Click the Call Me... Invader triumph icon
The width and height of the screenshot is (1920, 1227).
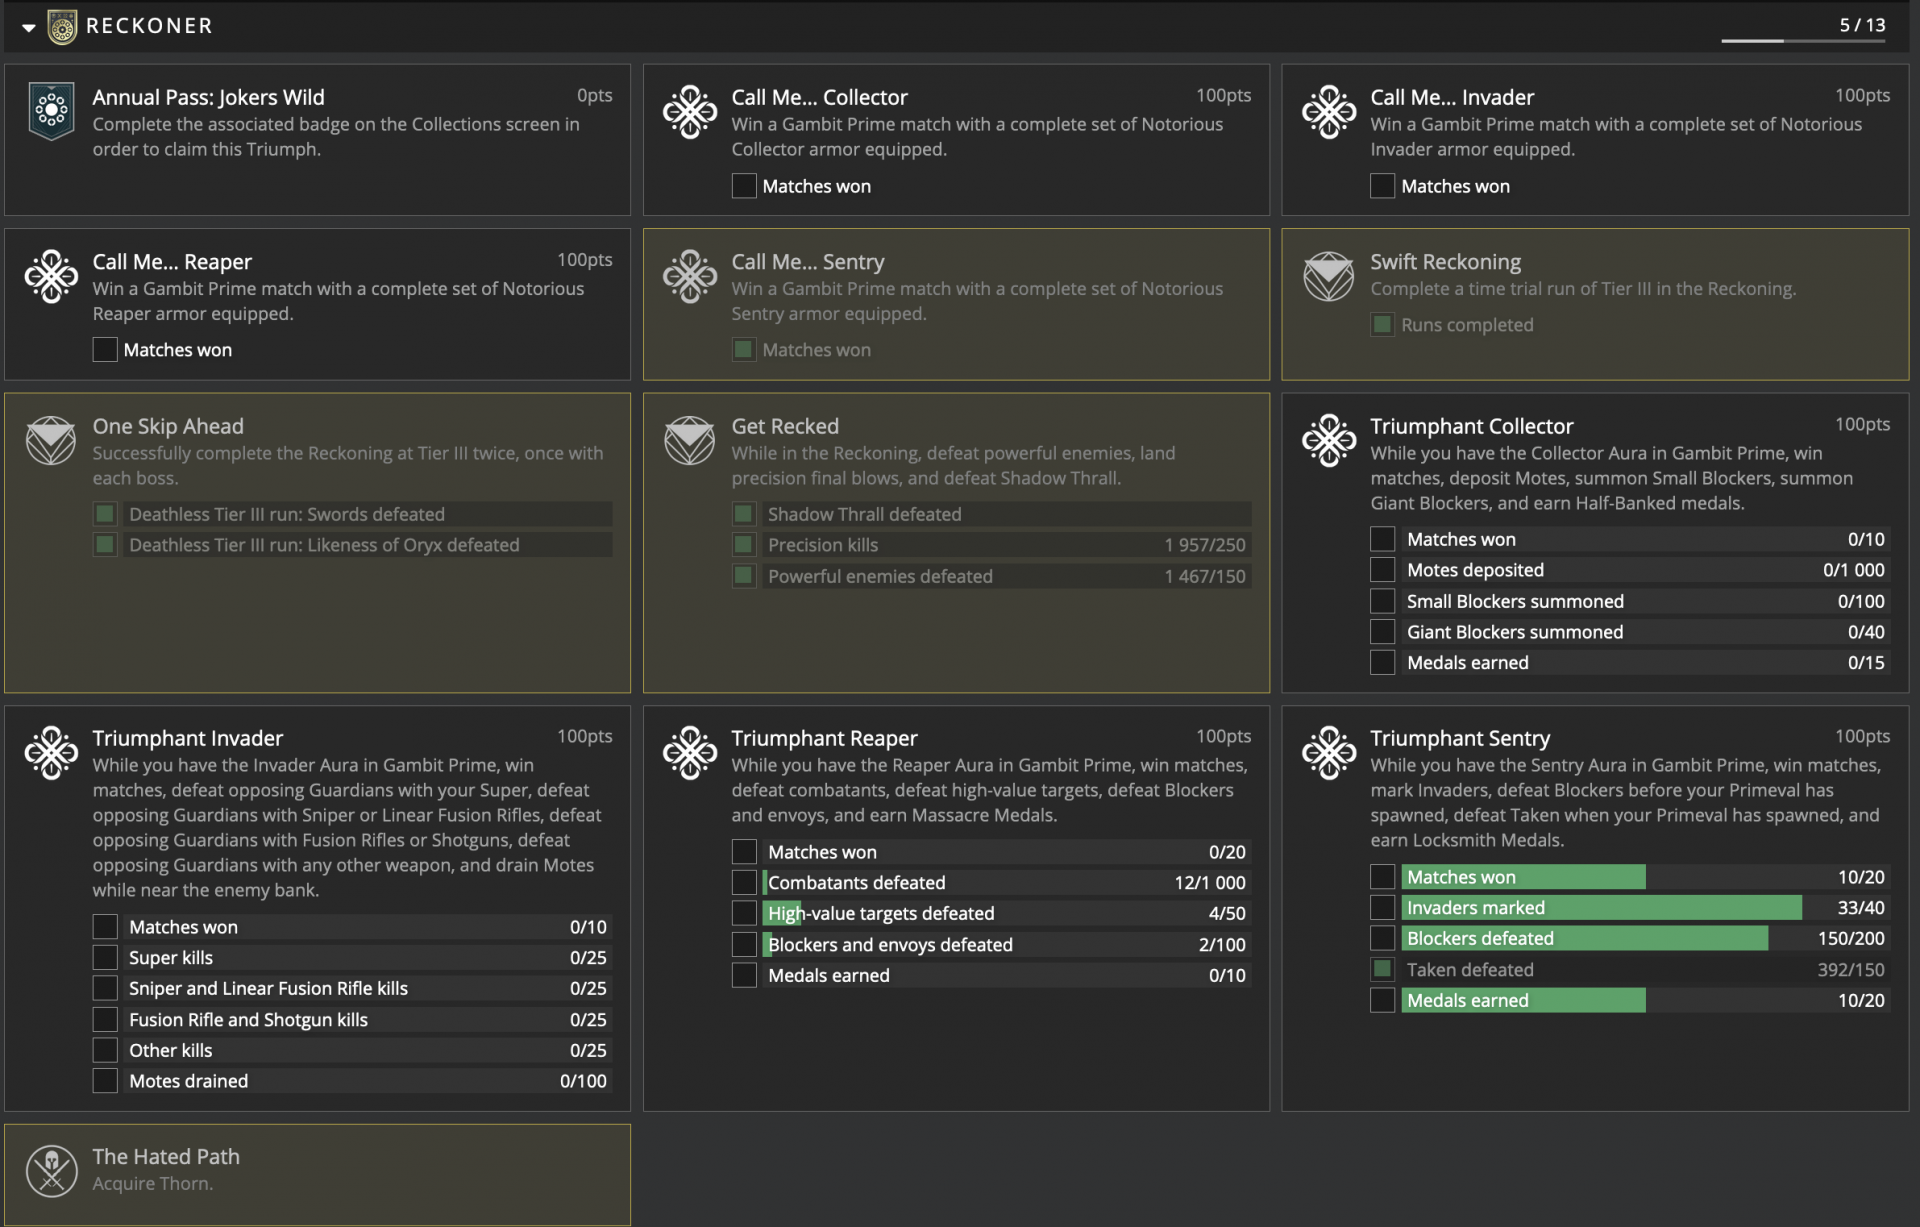coord(1329,111)
